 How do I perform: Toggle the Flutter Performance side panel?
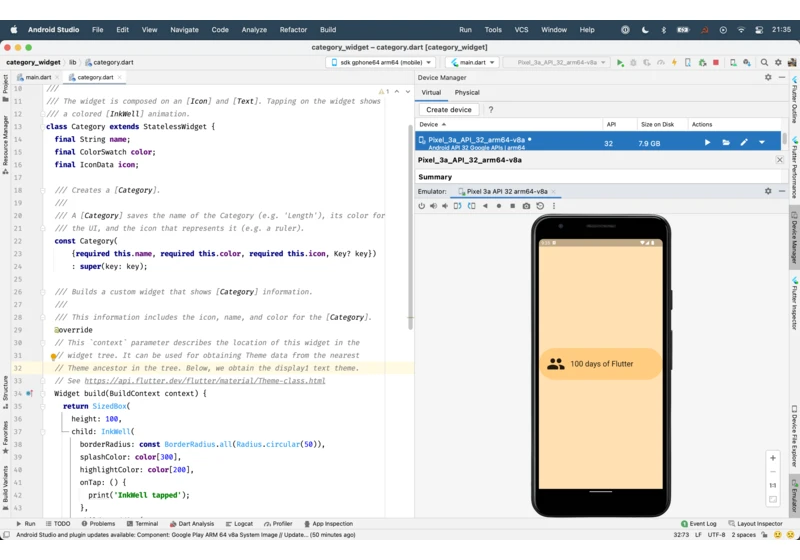click(x=794, y=167)
